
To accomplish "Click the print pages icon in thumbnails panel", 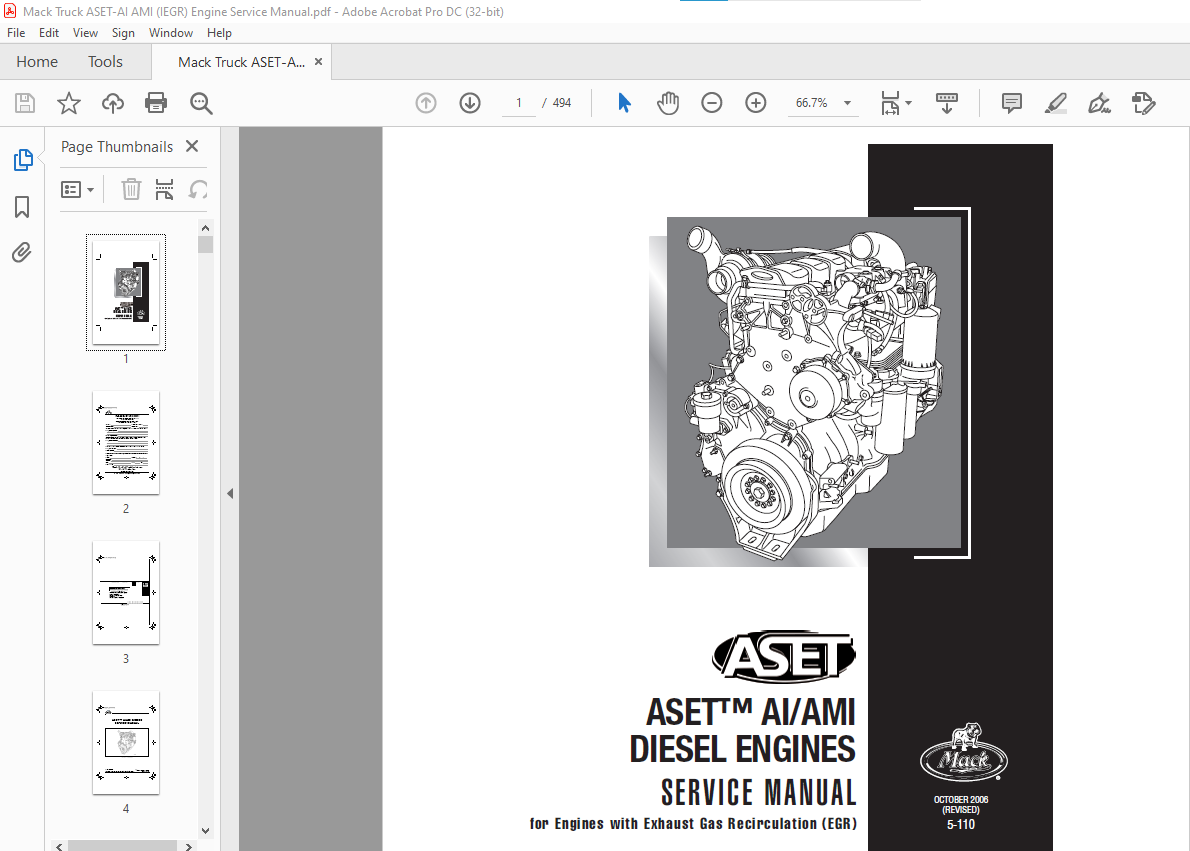I will tap(164, 189).
